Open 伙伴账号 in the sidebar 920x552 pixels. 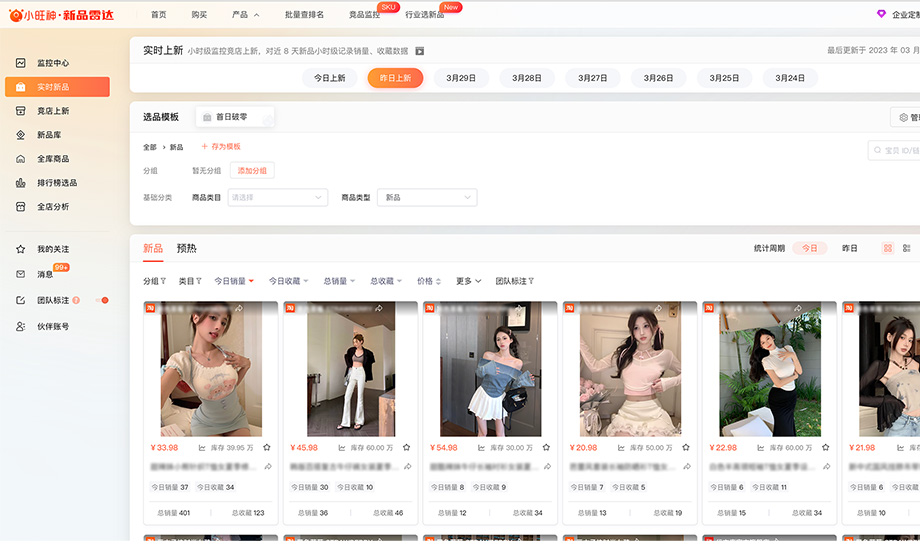click(x=53, y=326)
